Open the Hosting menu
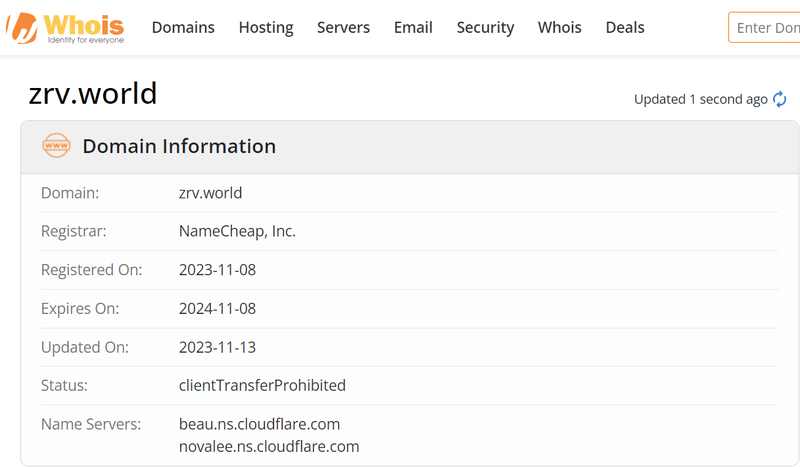 [266, 28]
